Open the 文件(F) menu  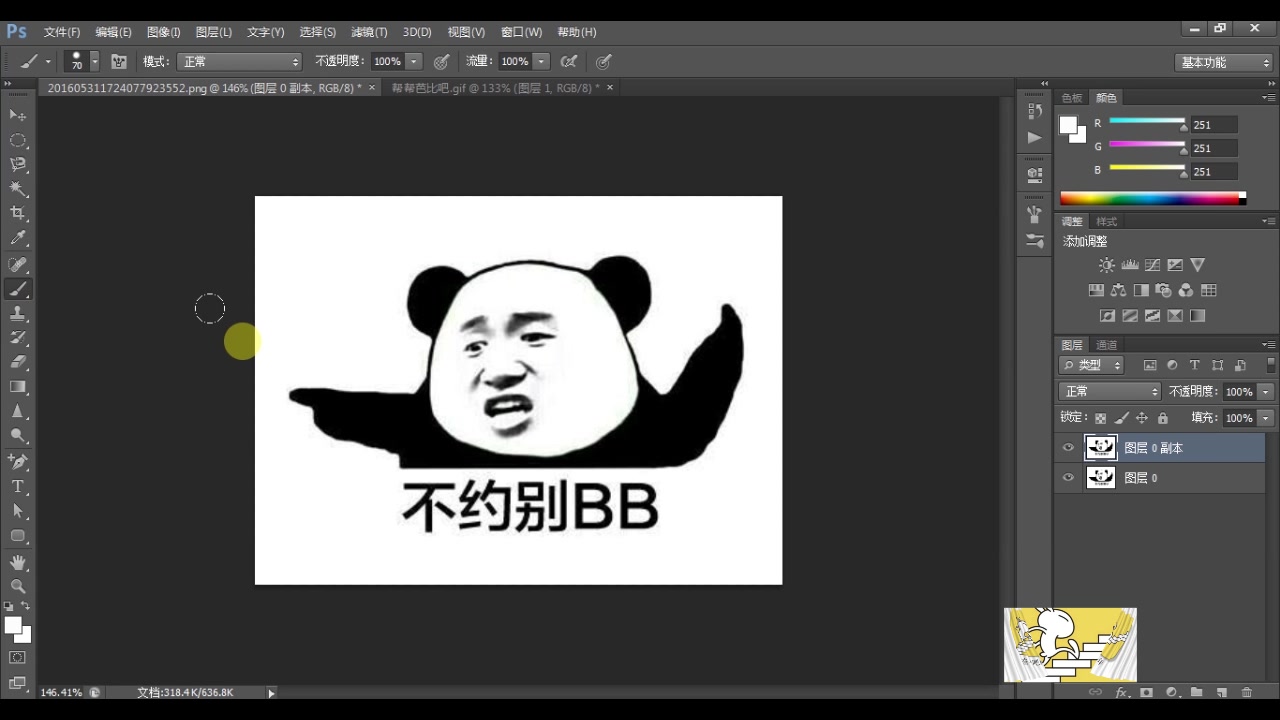point(62,32)
